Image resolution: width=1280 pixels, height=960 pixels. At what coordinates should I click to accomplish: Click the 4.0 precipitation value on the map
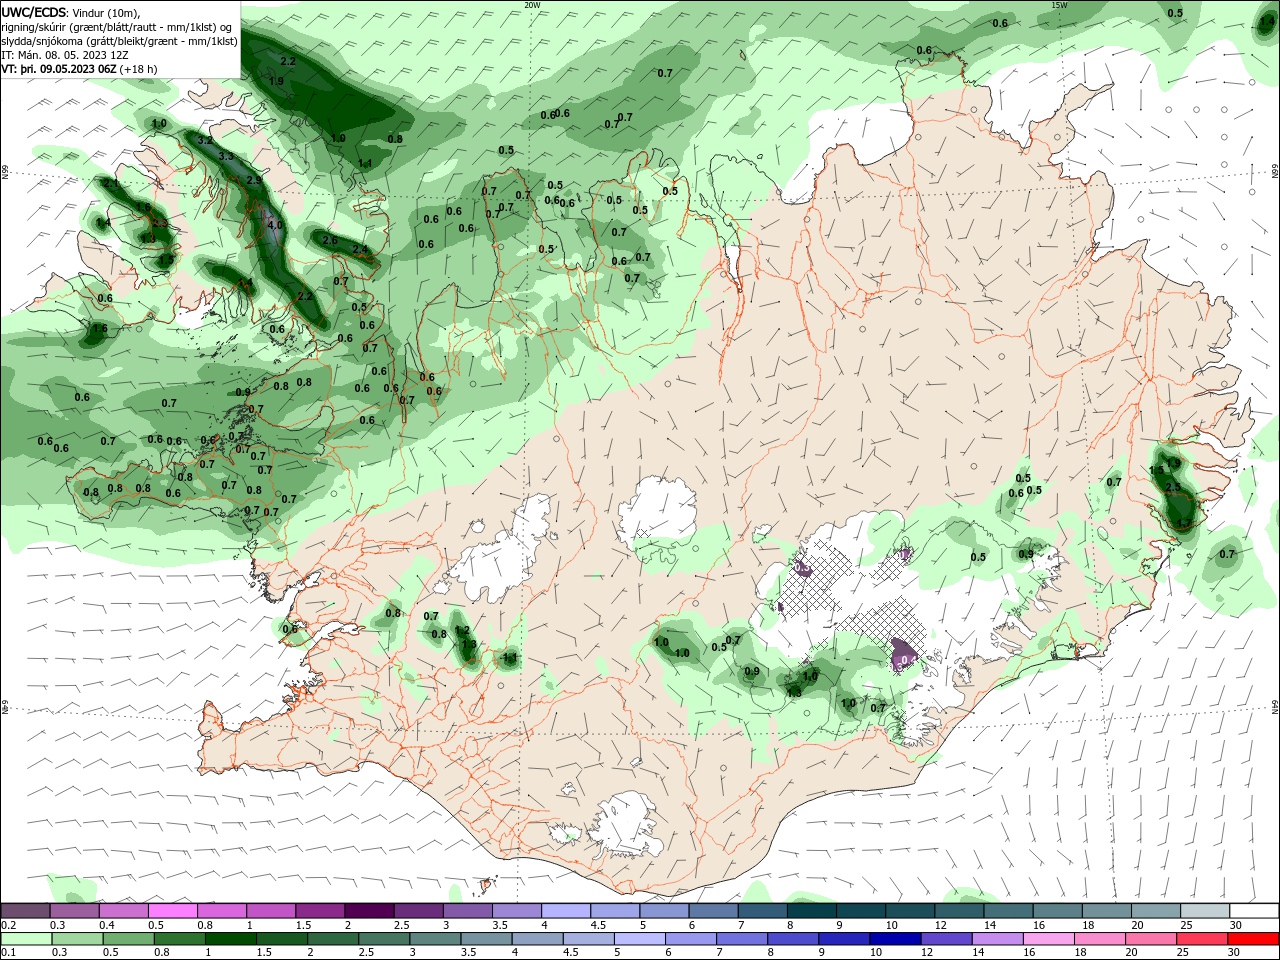point(276,225)
